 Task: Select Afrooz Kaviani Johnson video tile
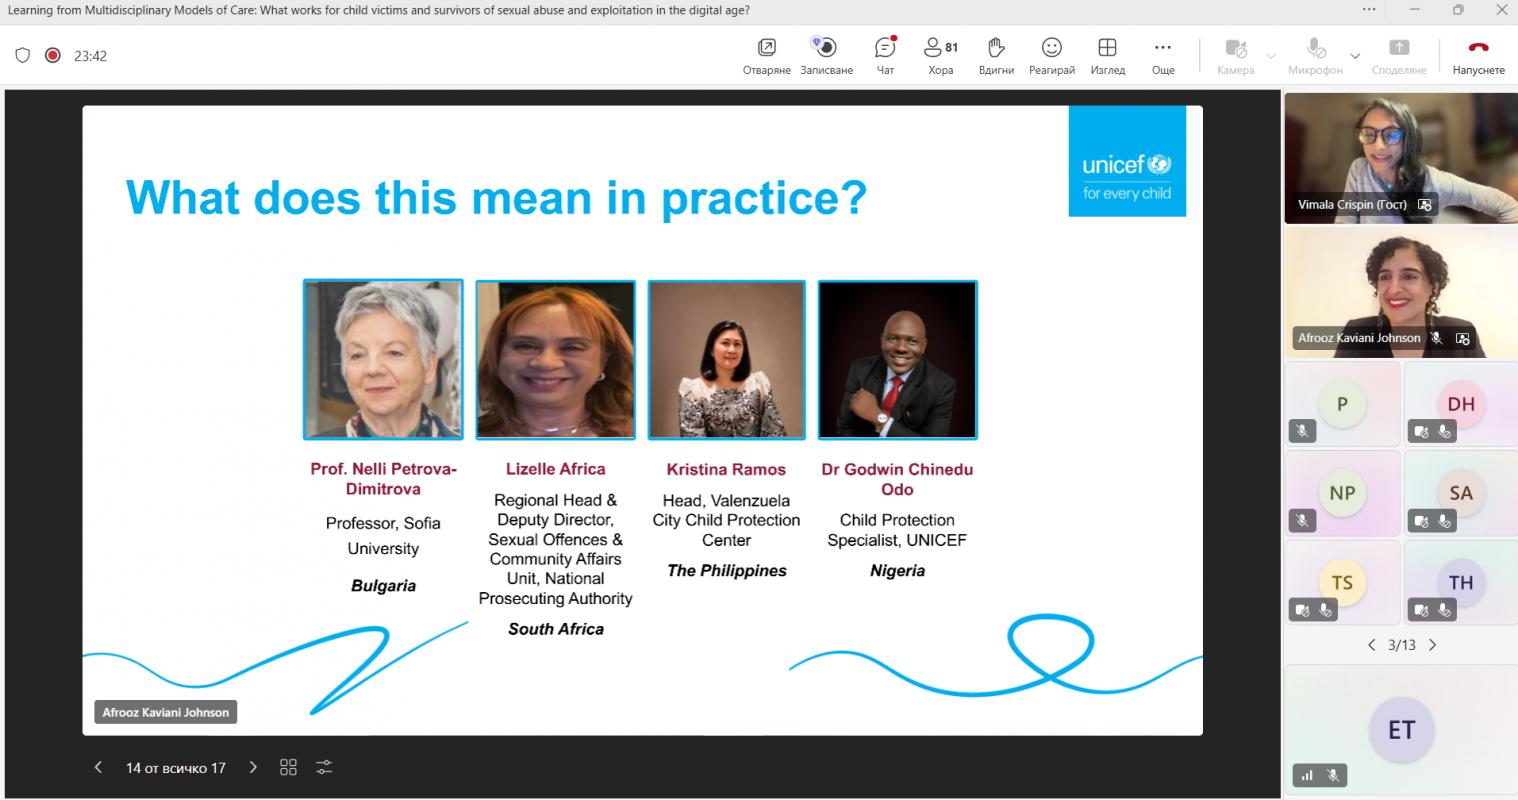coord(1400,292)
